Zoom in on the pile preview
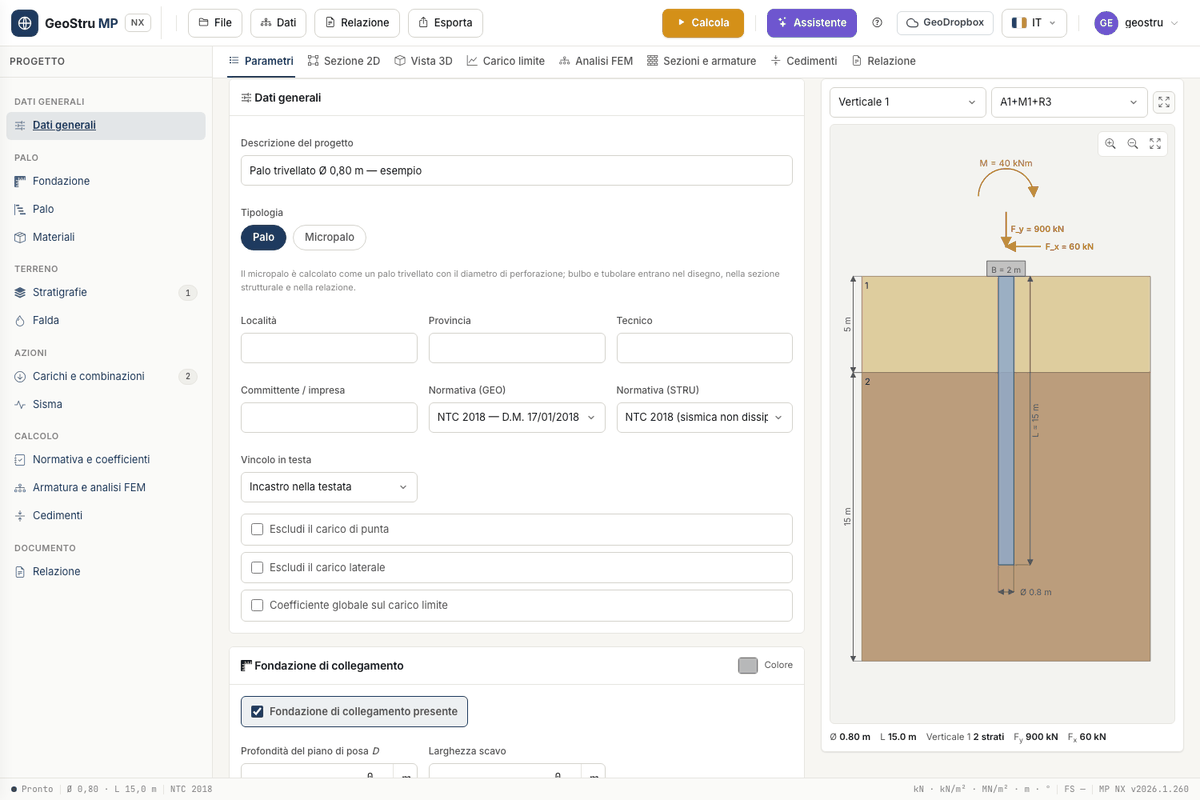The image size is (1200, 800). pos(1110,144)
